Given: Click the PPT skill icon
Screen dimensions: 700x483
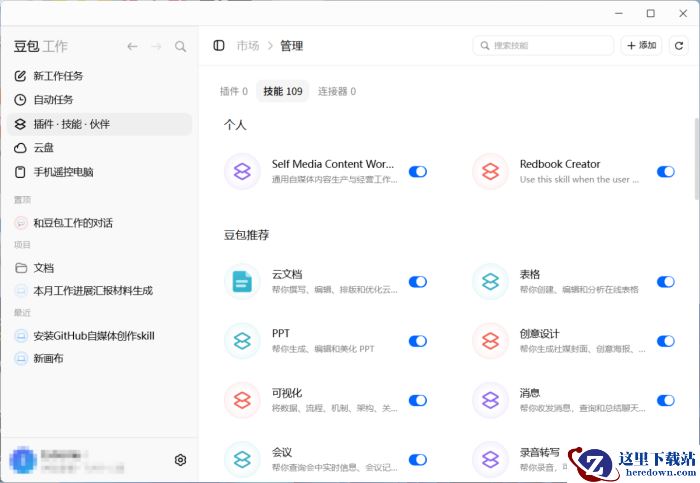Looking at the screenshot, I should [242, 341].
